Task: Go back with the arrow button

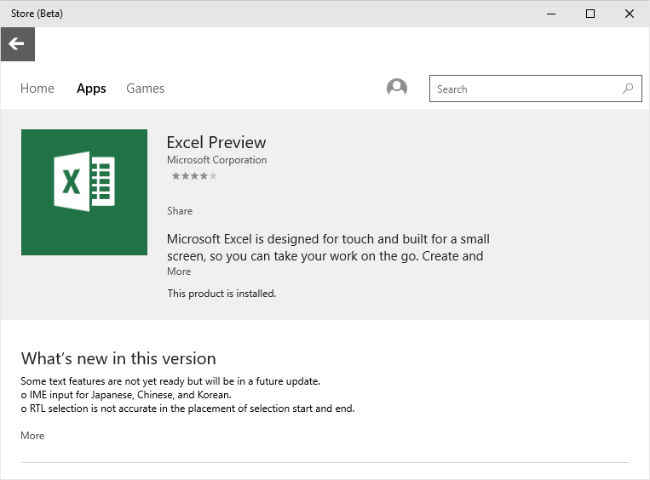Action: coord(17,44)
